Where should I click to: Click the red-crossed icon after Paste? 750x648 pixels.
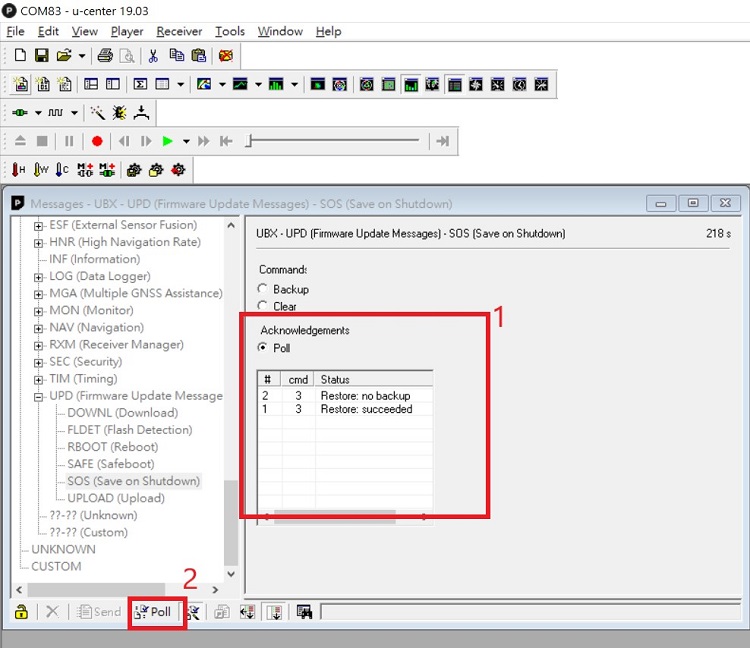[226, 55]
